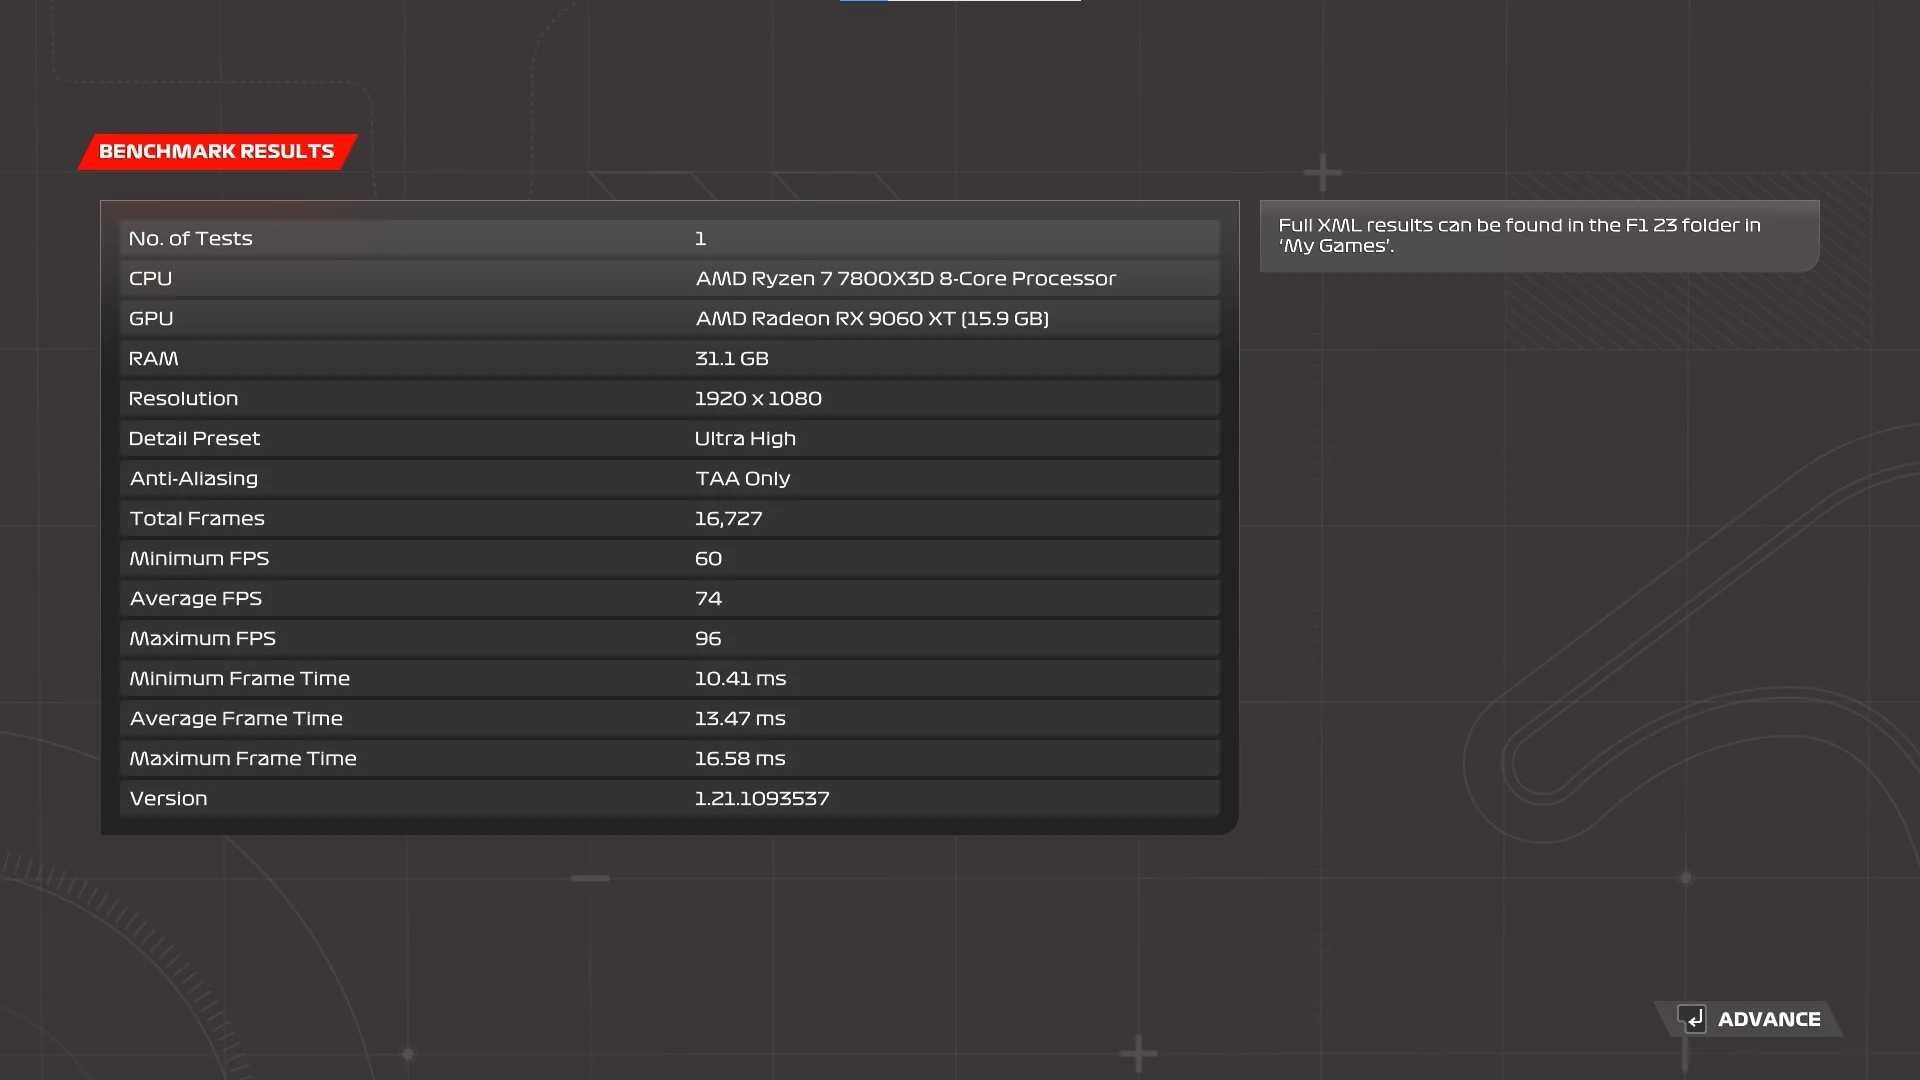This screenshot has width=1920, height=1080.
Task: Select the Resolution 1920 x 1080 row
Action: pyautogui.click(x=669, y=399)
